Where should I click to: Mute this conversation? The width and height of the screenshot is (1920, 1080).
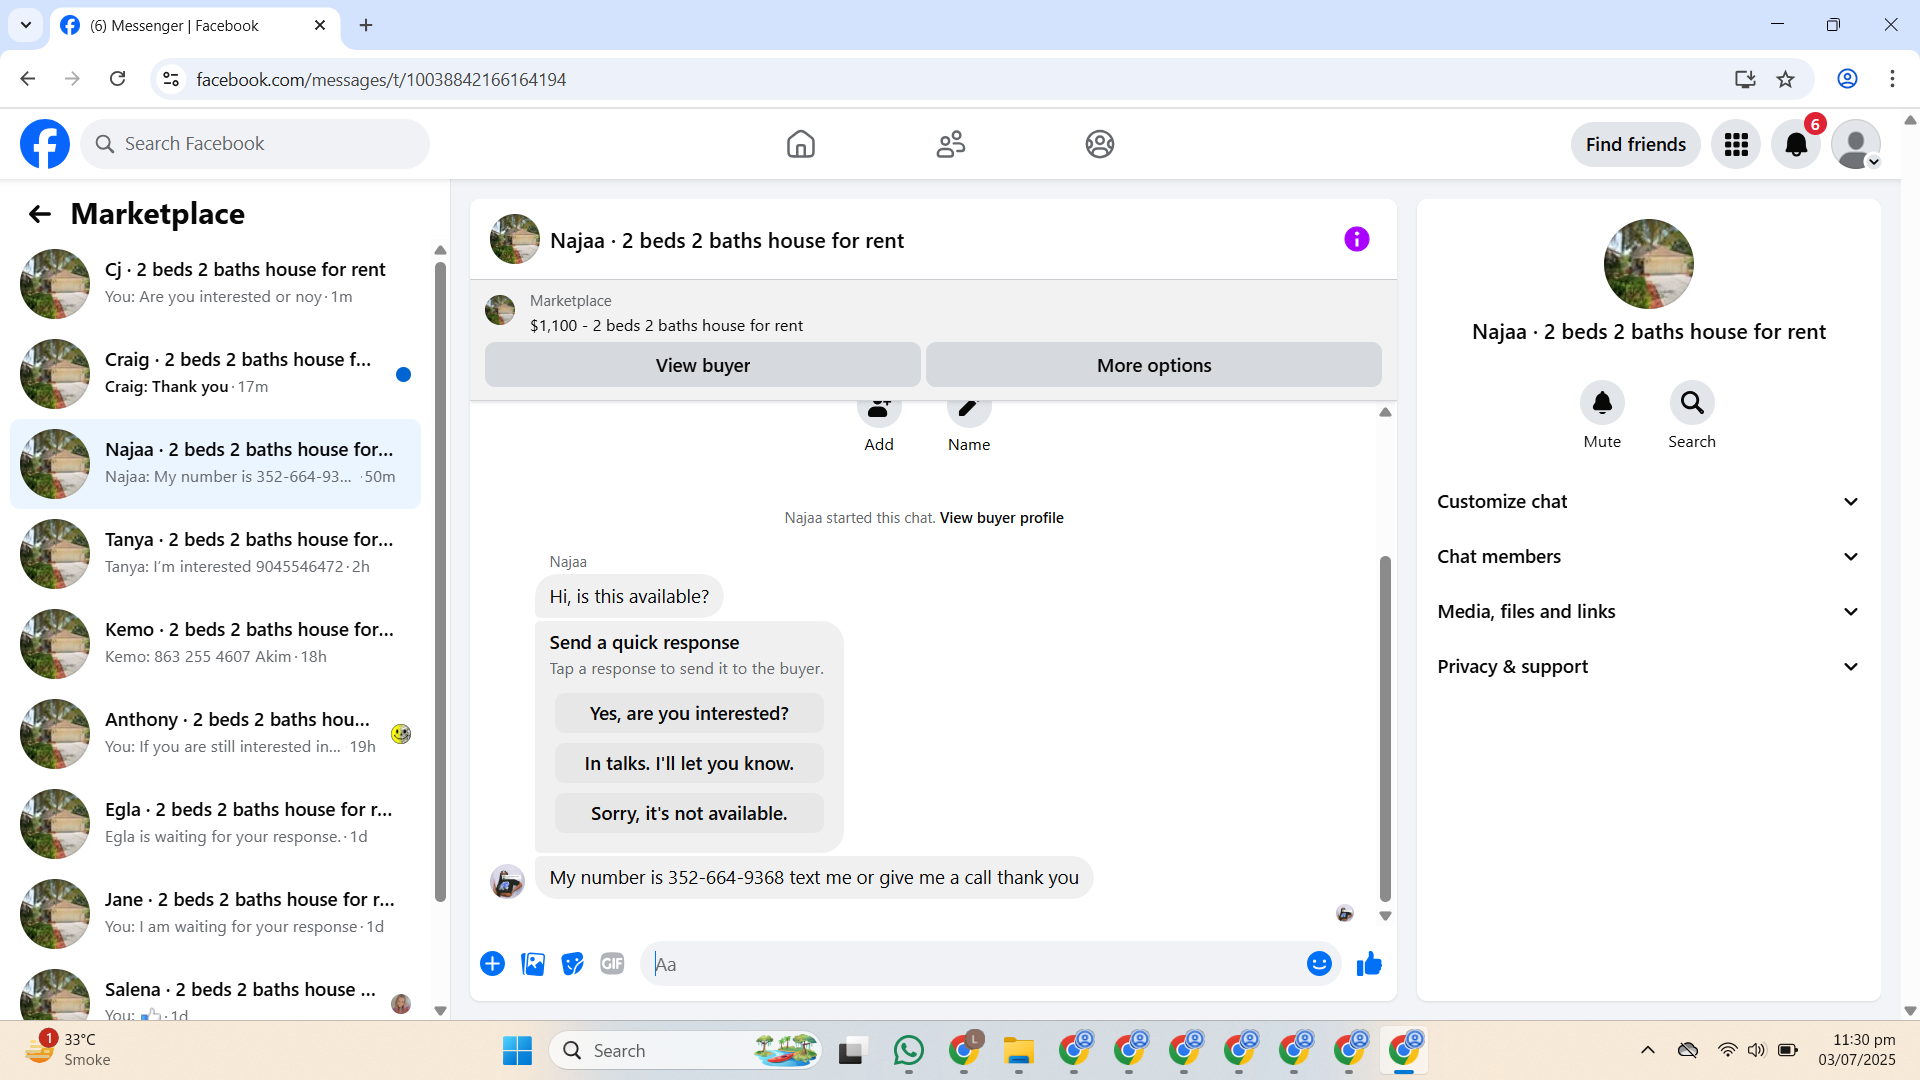pos(1602,404)
